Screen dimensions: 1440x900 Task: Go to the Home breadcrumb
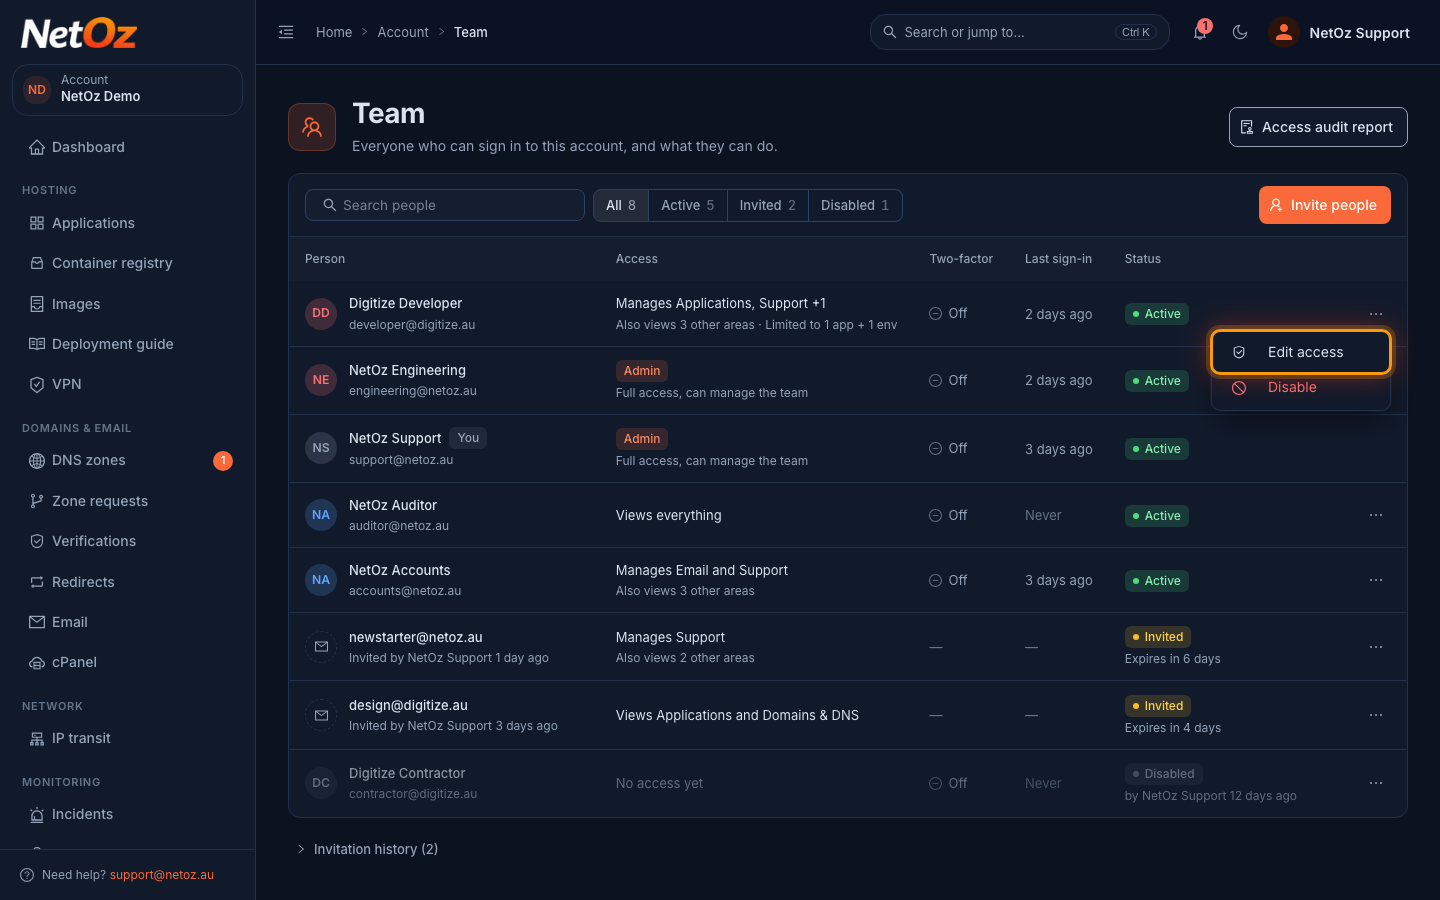pos(334,32)
